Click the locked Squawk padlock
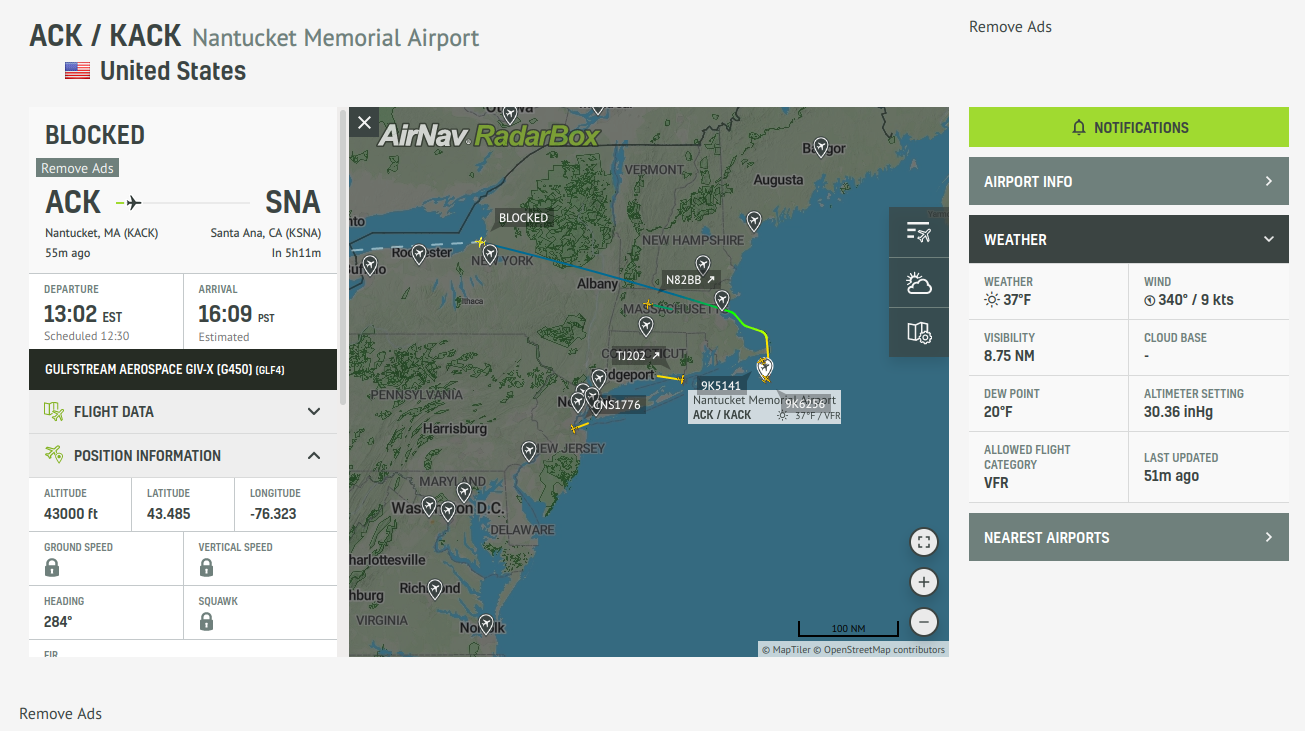This screenshot has width=1305, height=731. [x=206, y=622]
